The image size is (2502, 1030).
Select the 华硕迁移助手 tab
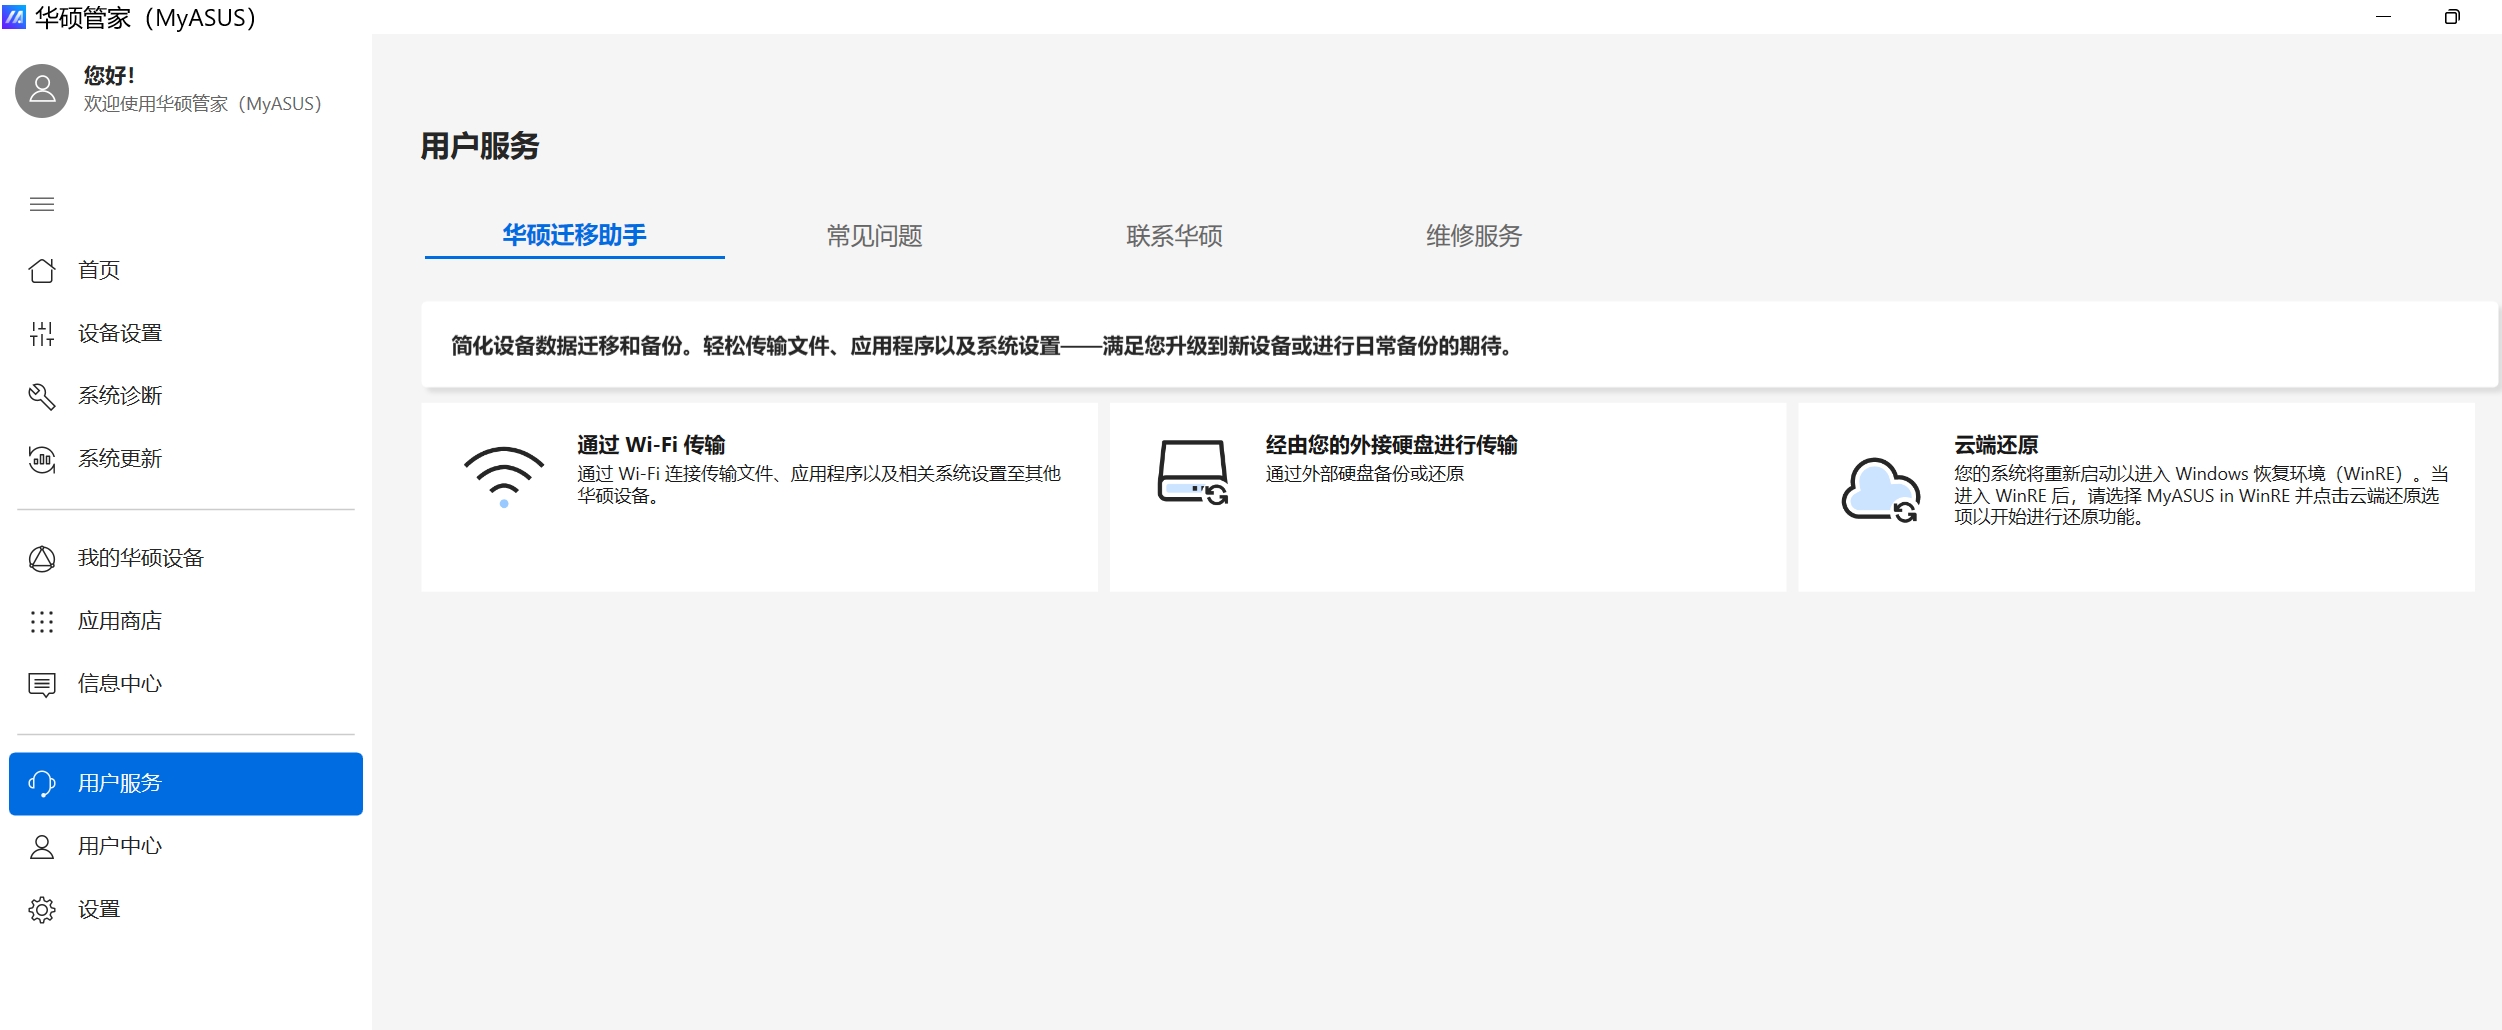click(574, 235)
